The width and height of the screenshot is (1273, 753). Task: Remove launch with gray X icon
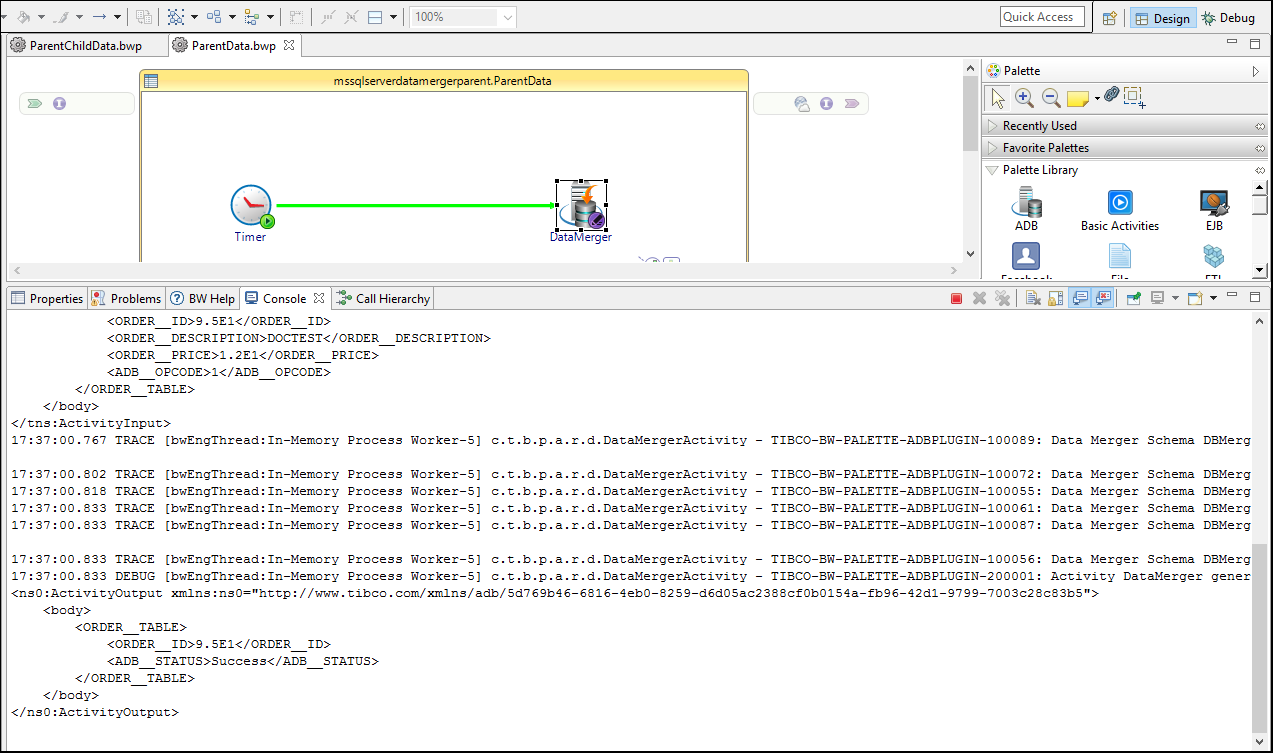980,298
